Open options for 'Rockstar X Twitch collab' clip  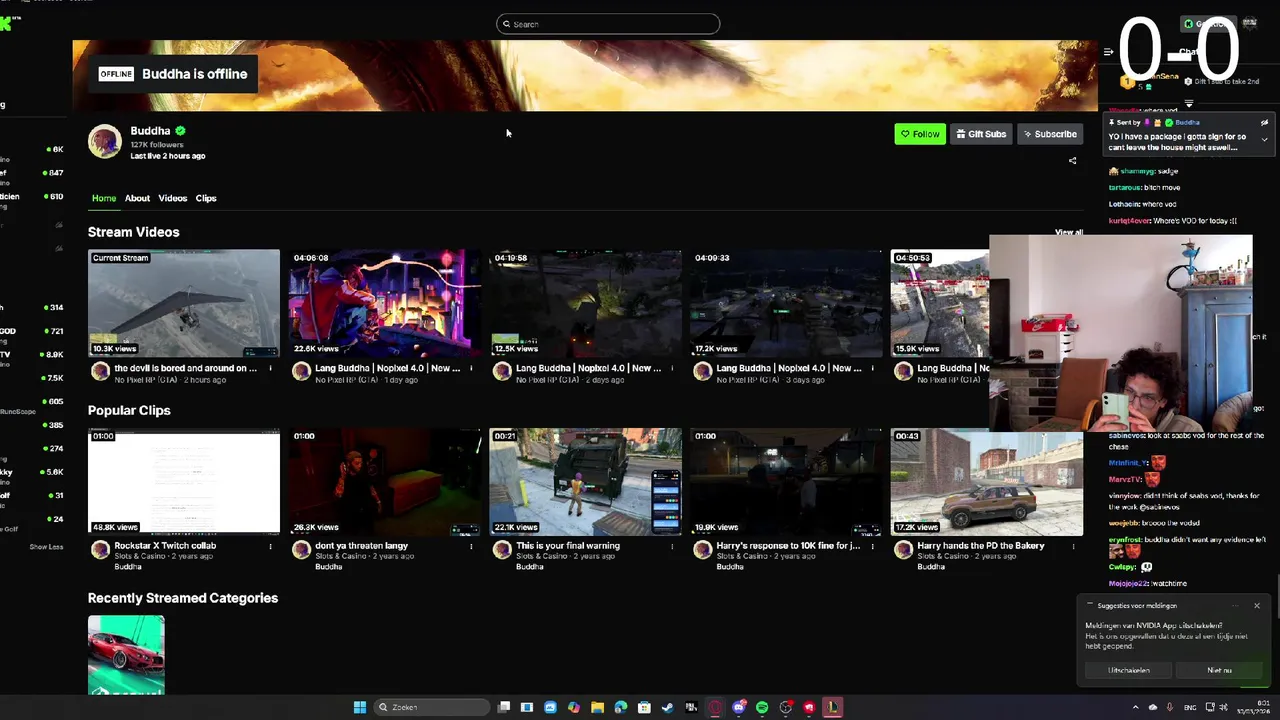(270, 546)
